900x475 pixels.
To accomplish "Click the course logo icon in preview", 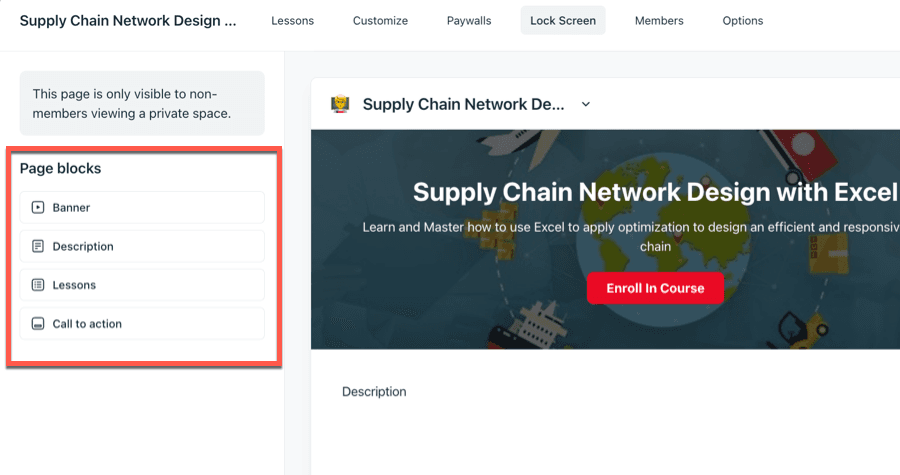I will tap(341, 104).
